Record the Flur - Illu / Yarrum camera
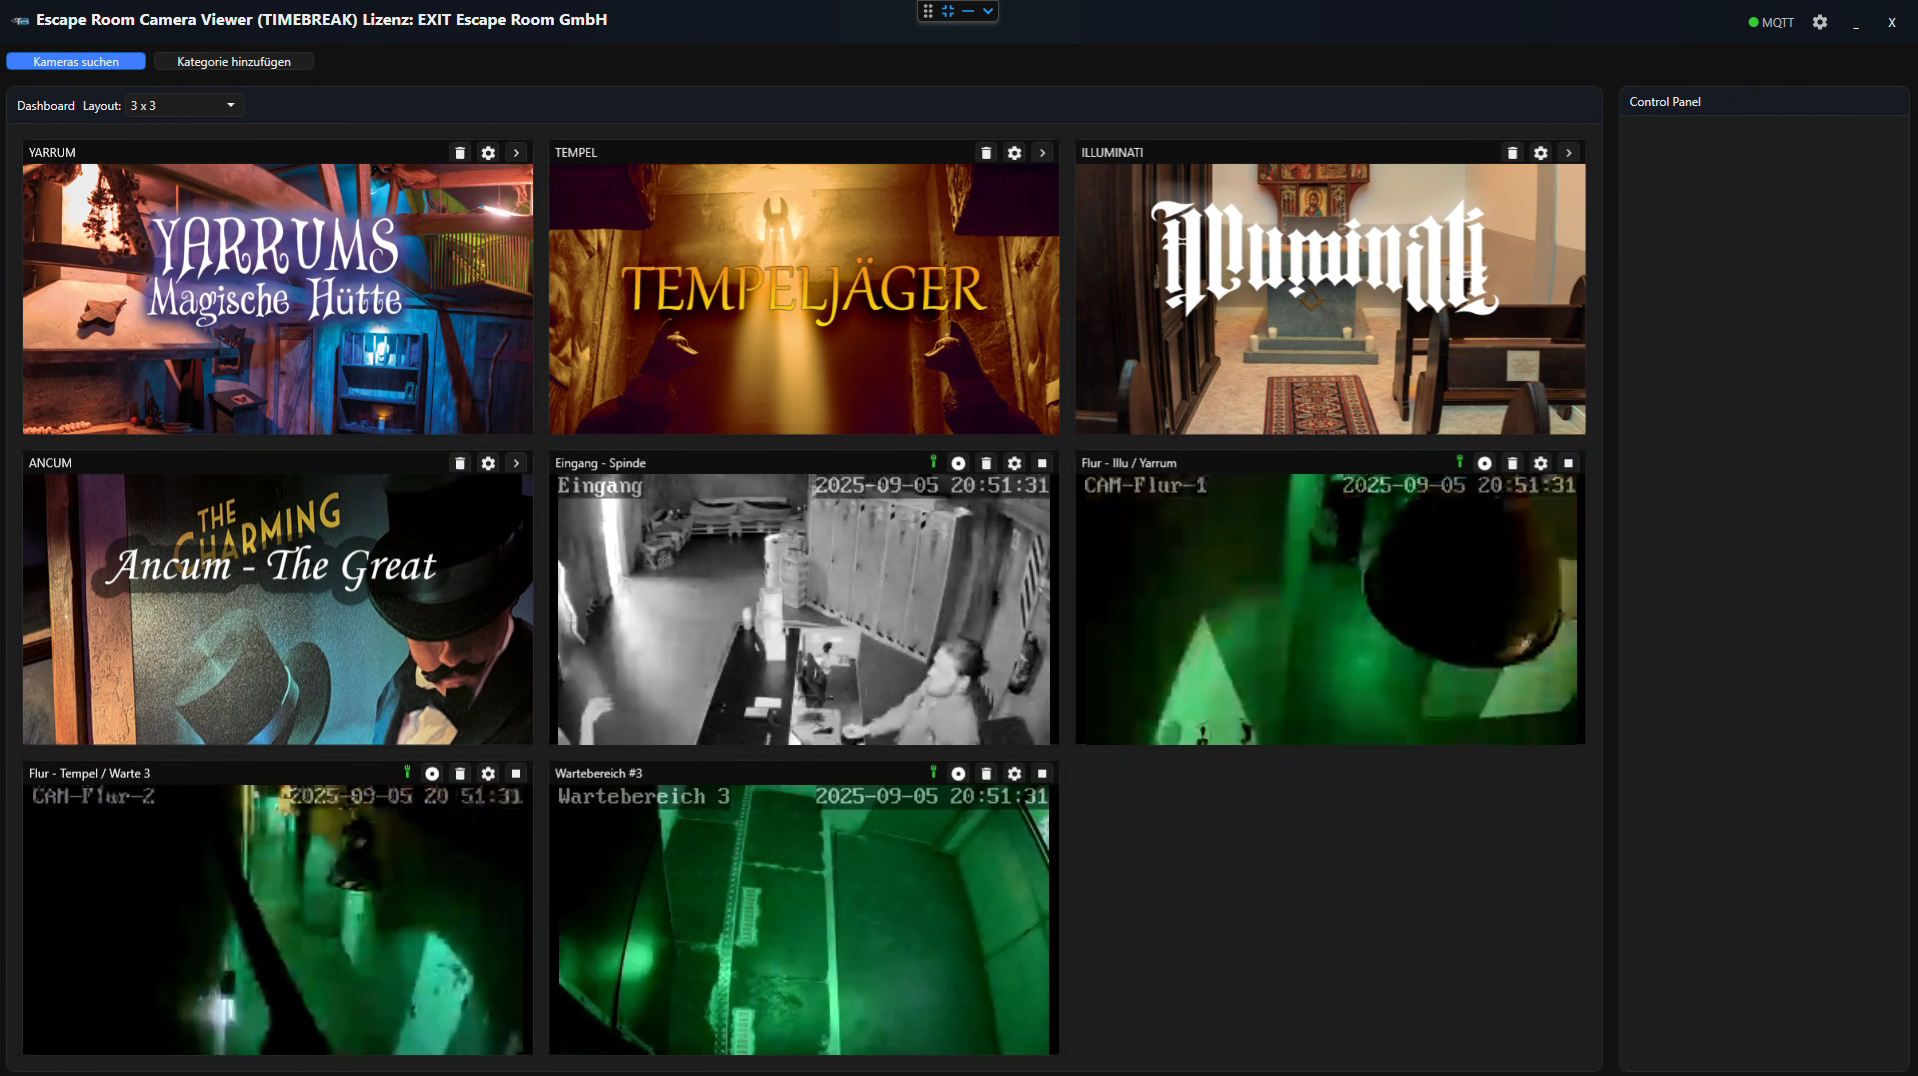1918x1076 pixels. (1484, 463)
